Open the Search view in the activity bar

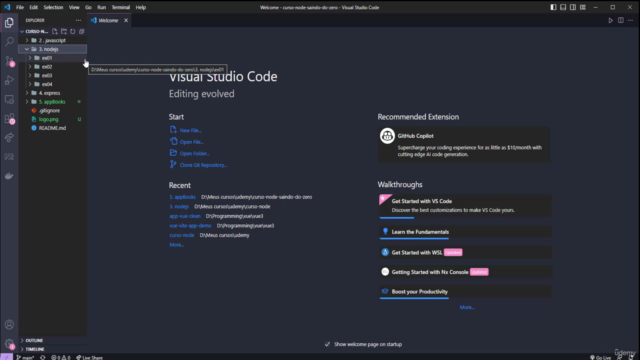(x=9, y=42)
